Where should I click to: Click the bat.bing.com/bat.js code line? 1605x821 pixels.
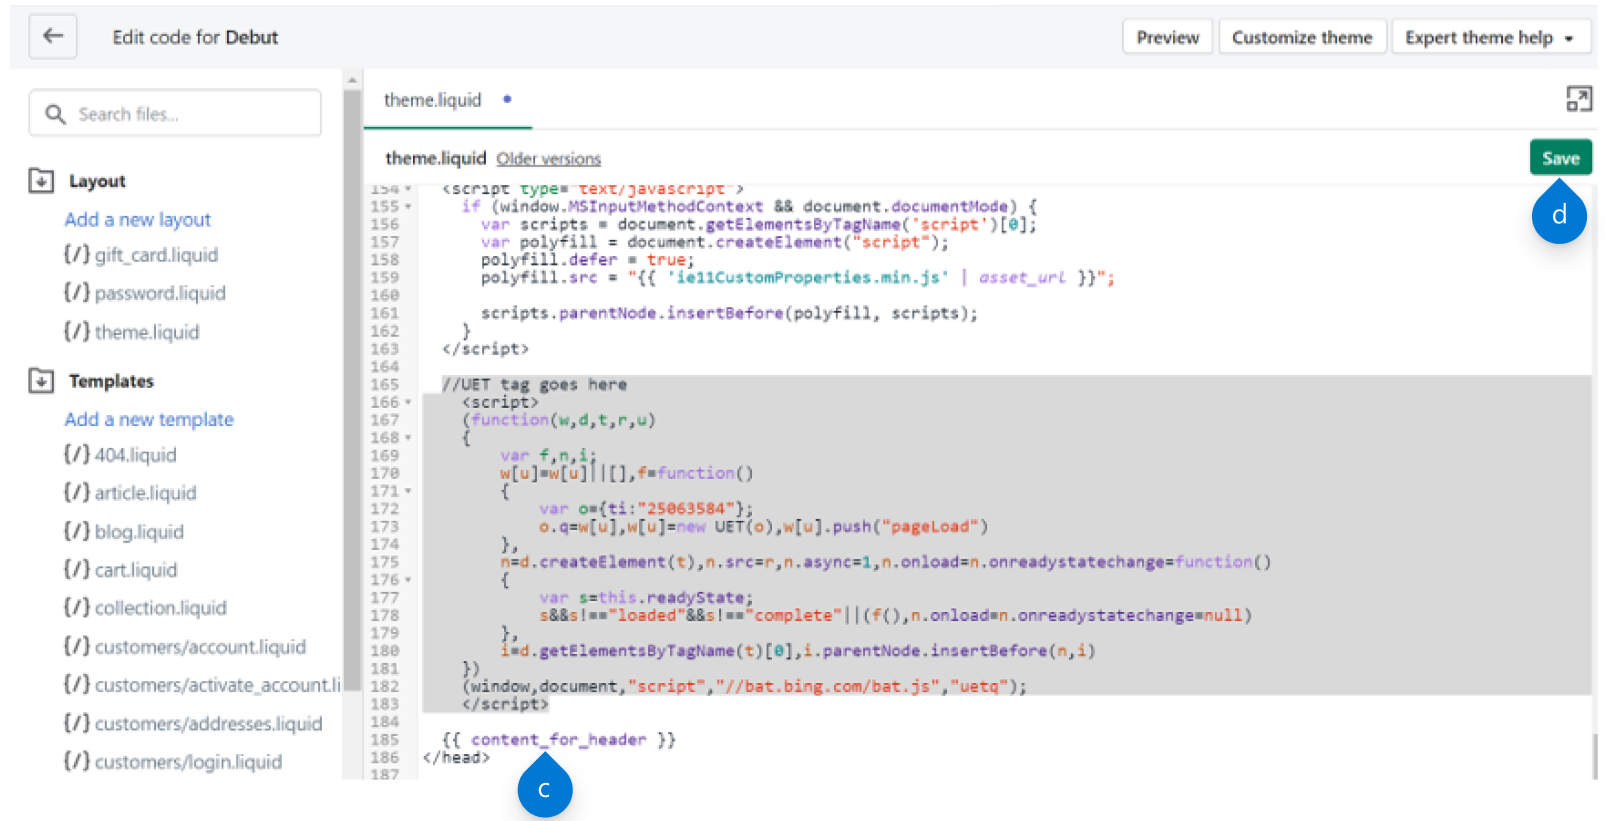[744, 686]
